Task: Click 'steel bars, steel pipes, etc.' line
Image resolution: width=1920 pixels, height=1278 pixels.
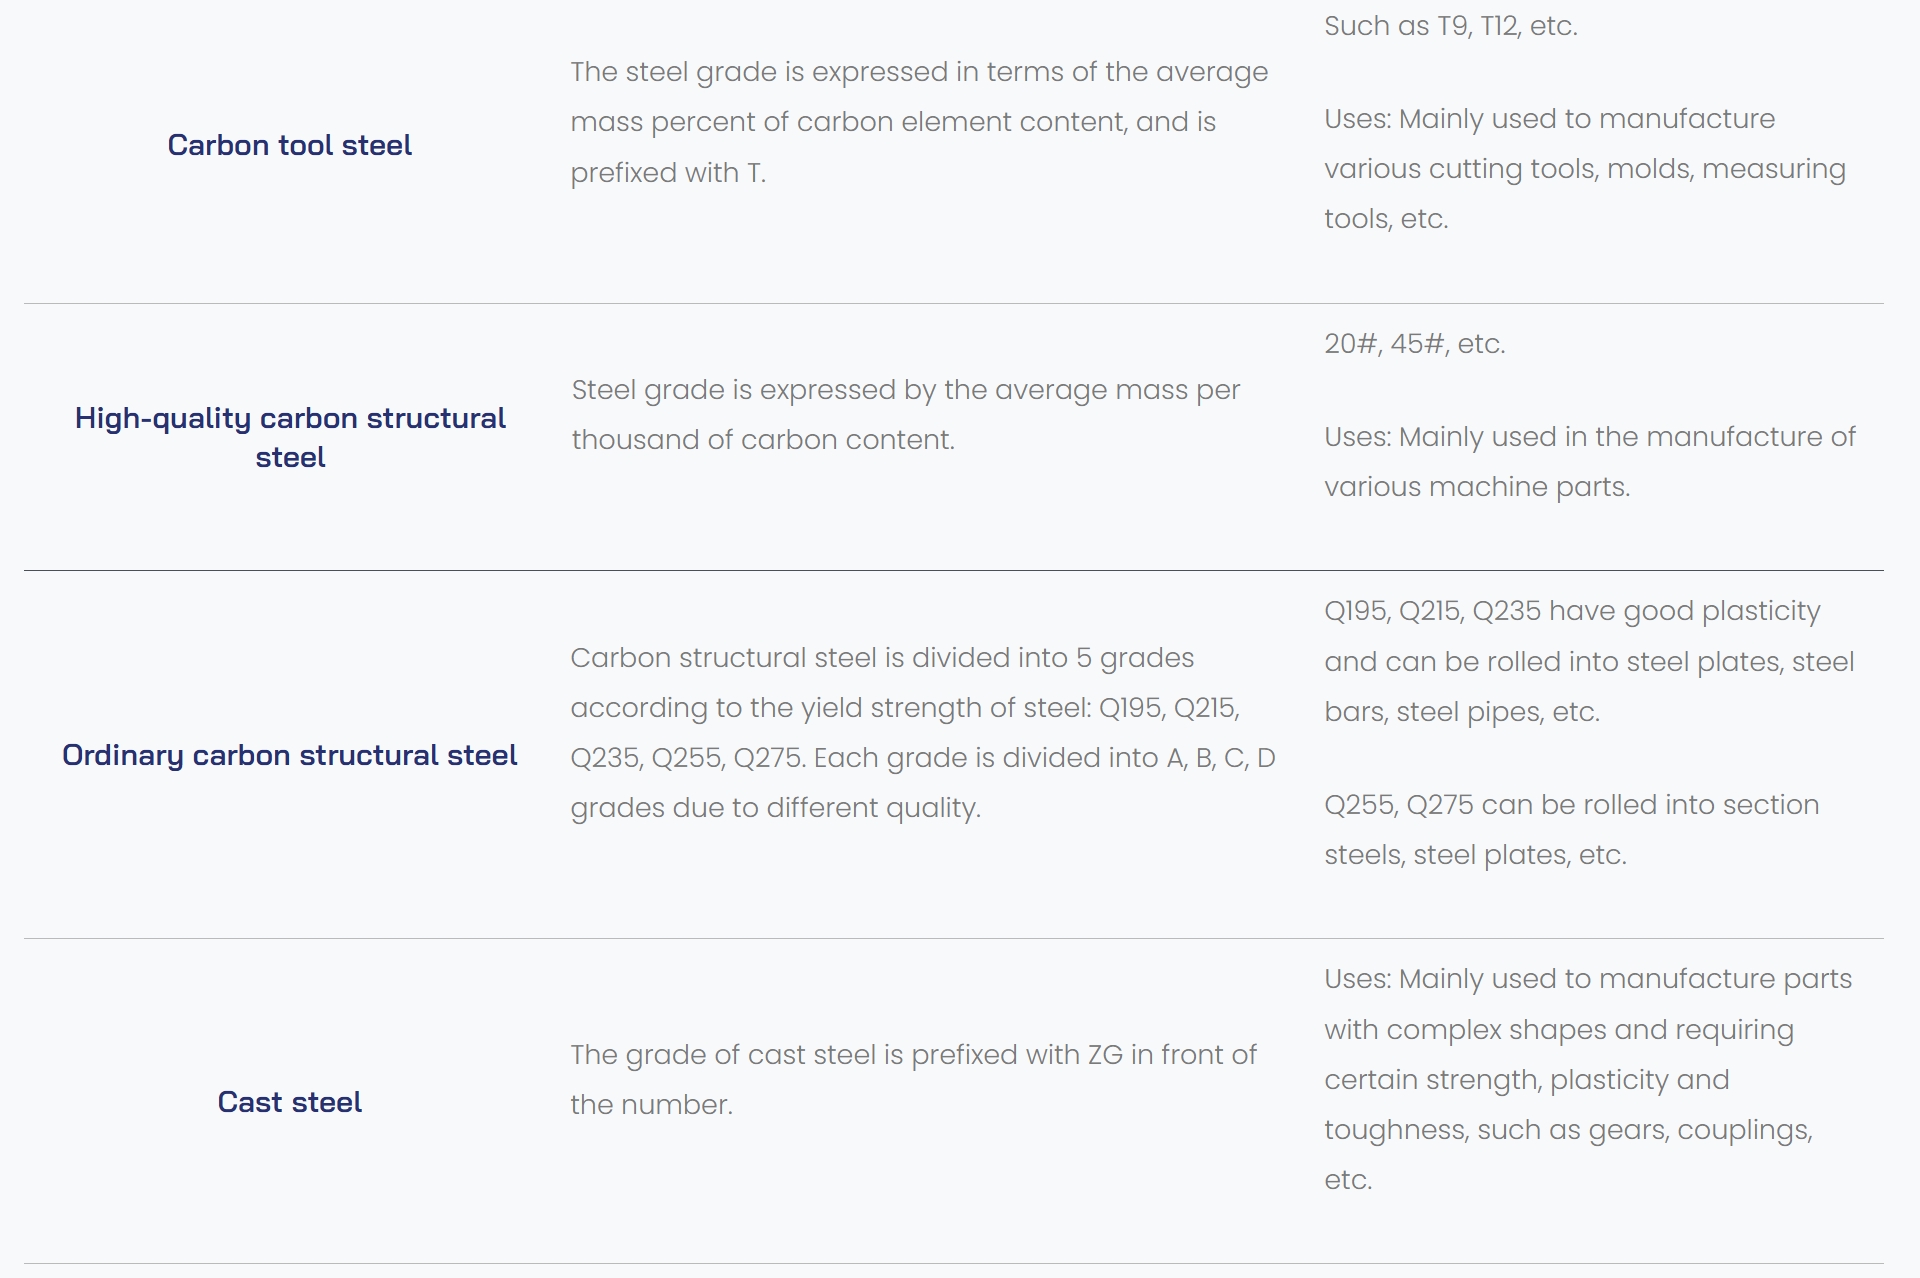Action: click(x=1462, y=712)
